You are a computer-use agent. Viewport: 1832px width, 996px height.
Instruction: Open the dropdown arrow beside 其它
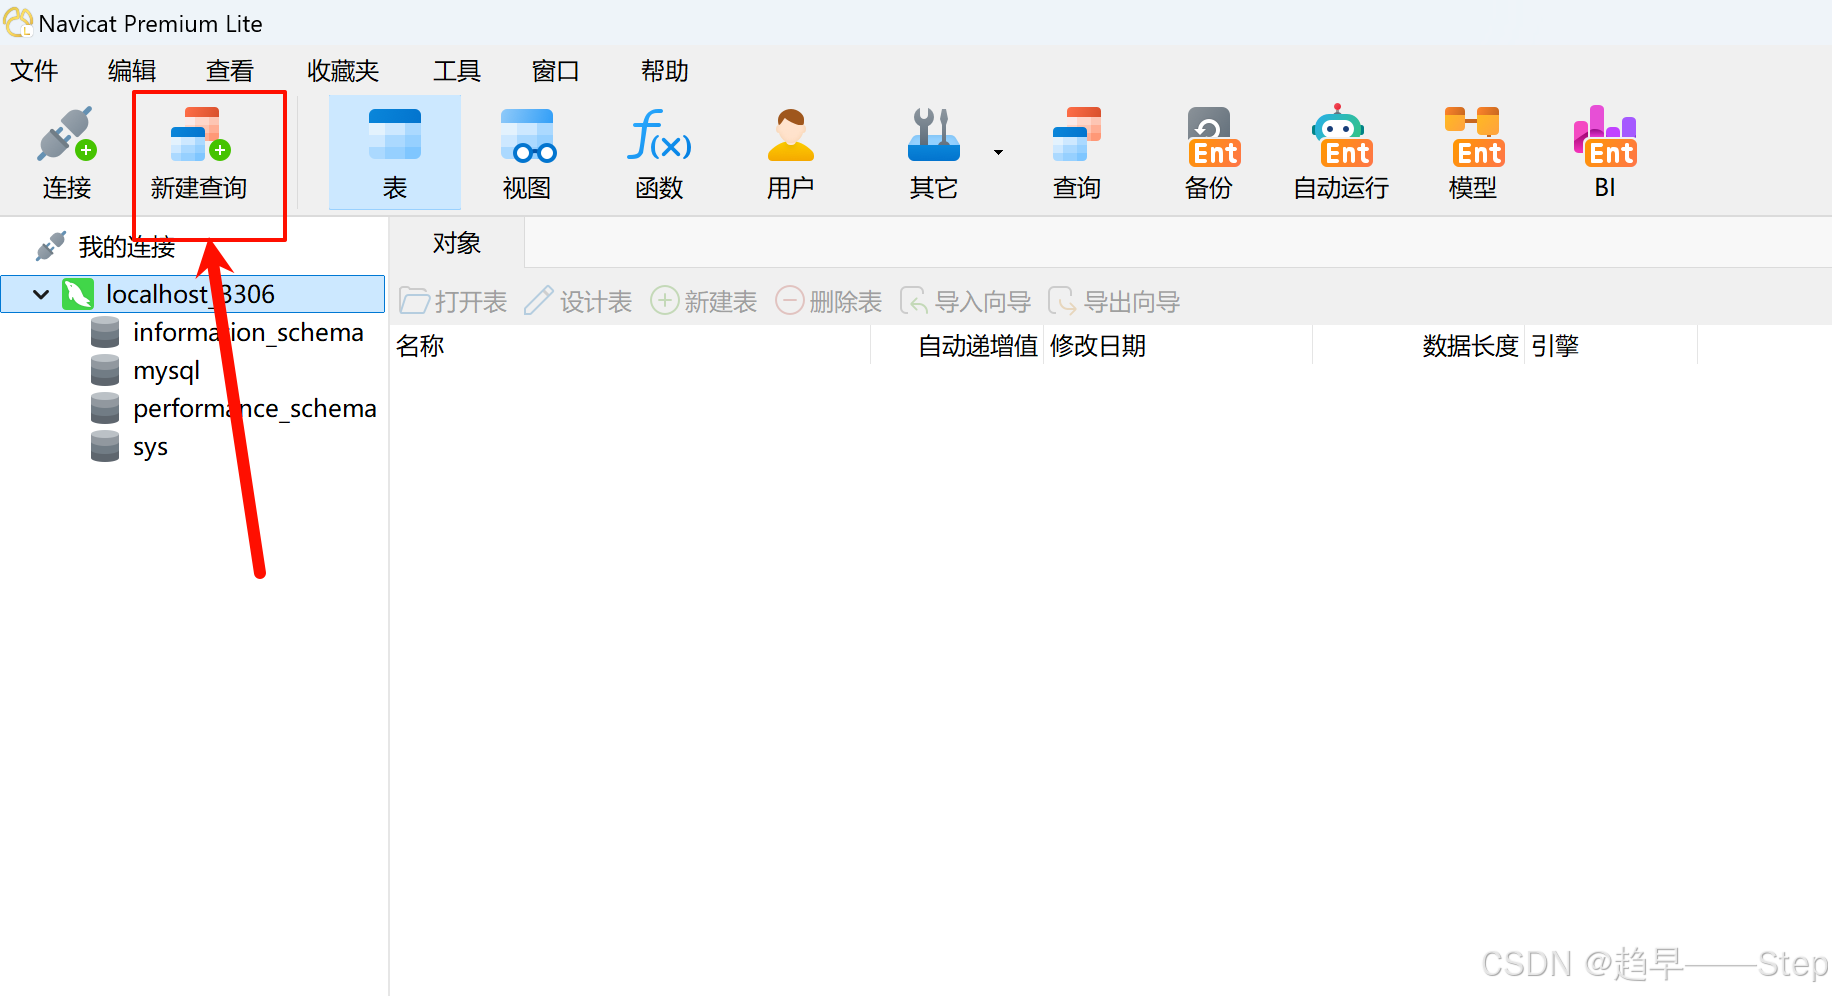tap(998, 152)
